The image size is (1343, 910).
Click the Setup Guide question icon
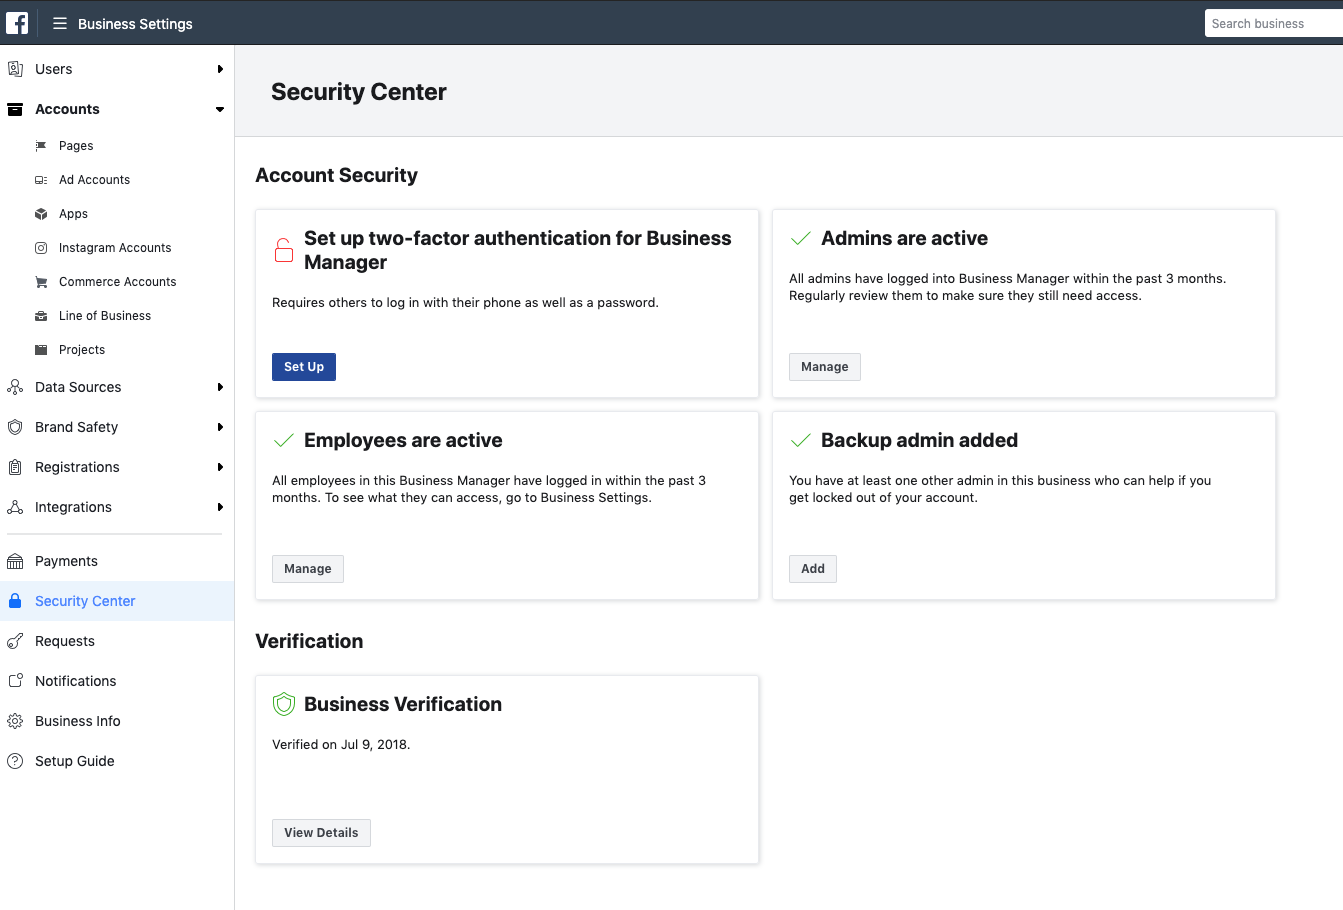[x=15, y=761]
